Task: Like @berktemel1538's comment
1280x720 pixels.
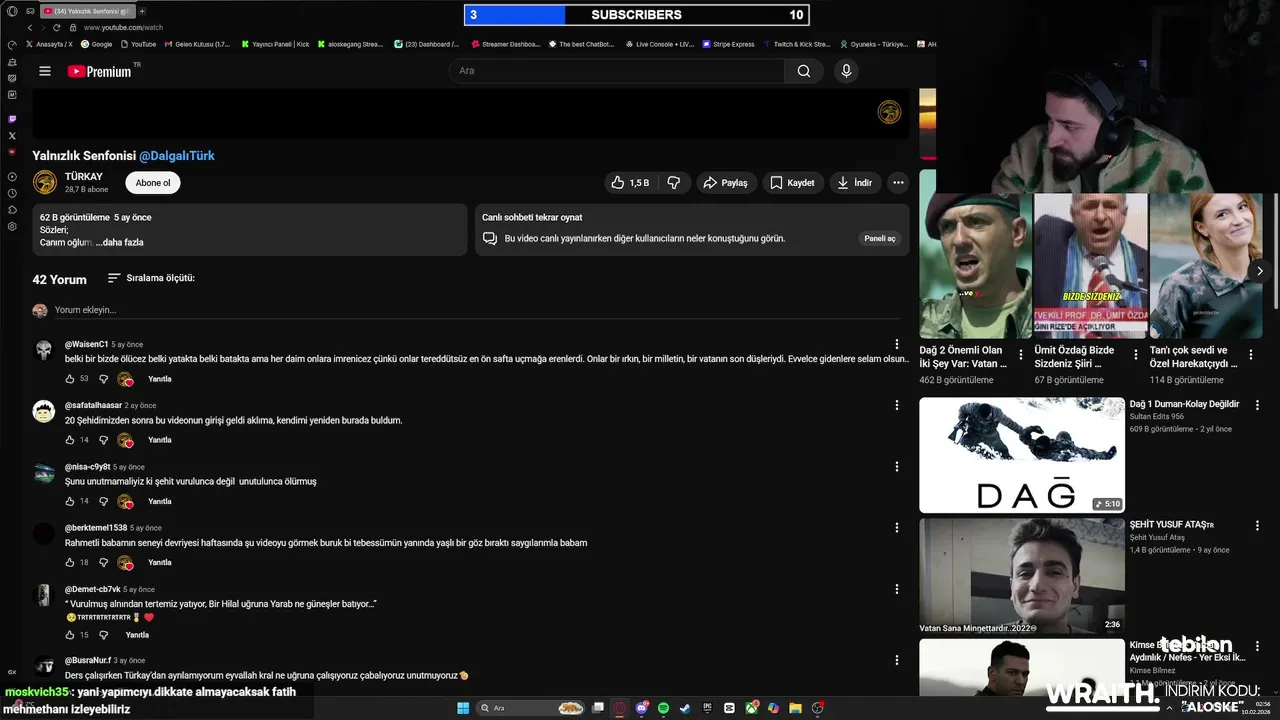Action: [x=70, y=562]
